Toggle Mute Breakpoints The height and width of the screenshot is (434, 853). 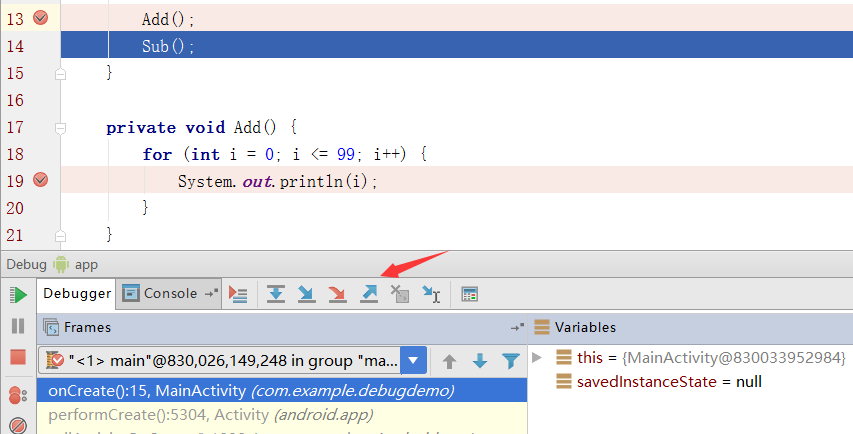(18, 425)
